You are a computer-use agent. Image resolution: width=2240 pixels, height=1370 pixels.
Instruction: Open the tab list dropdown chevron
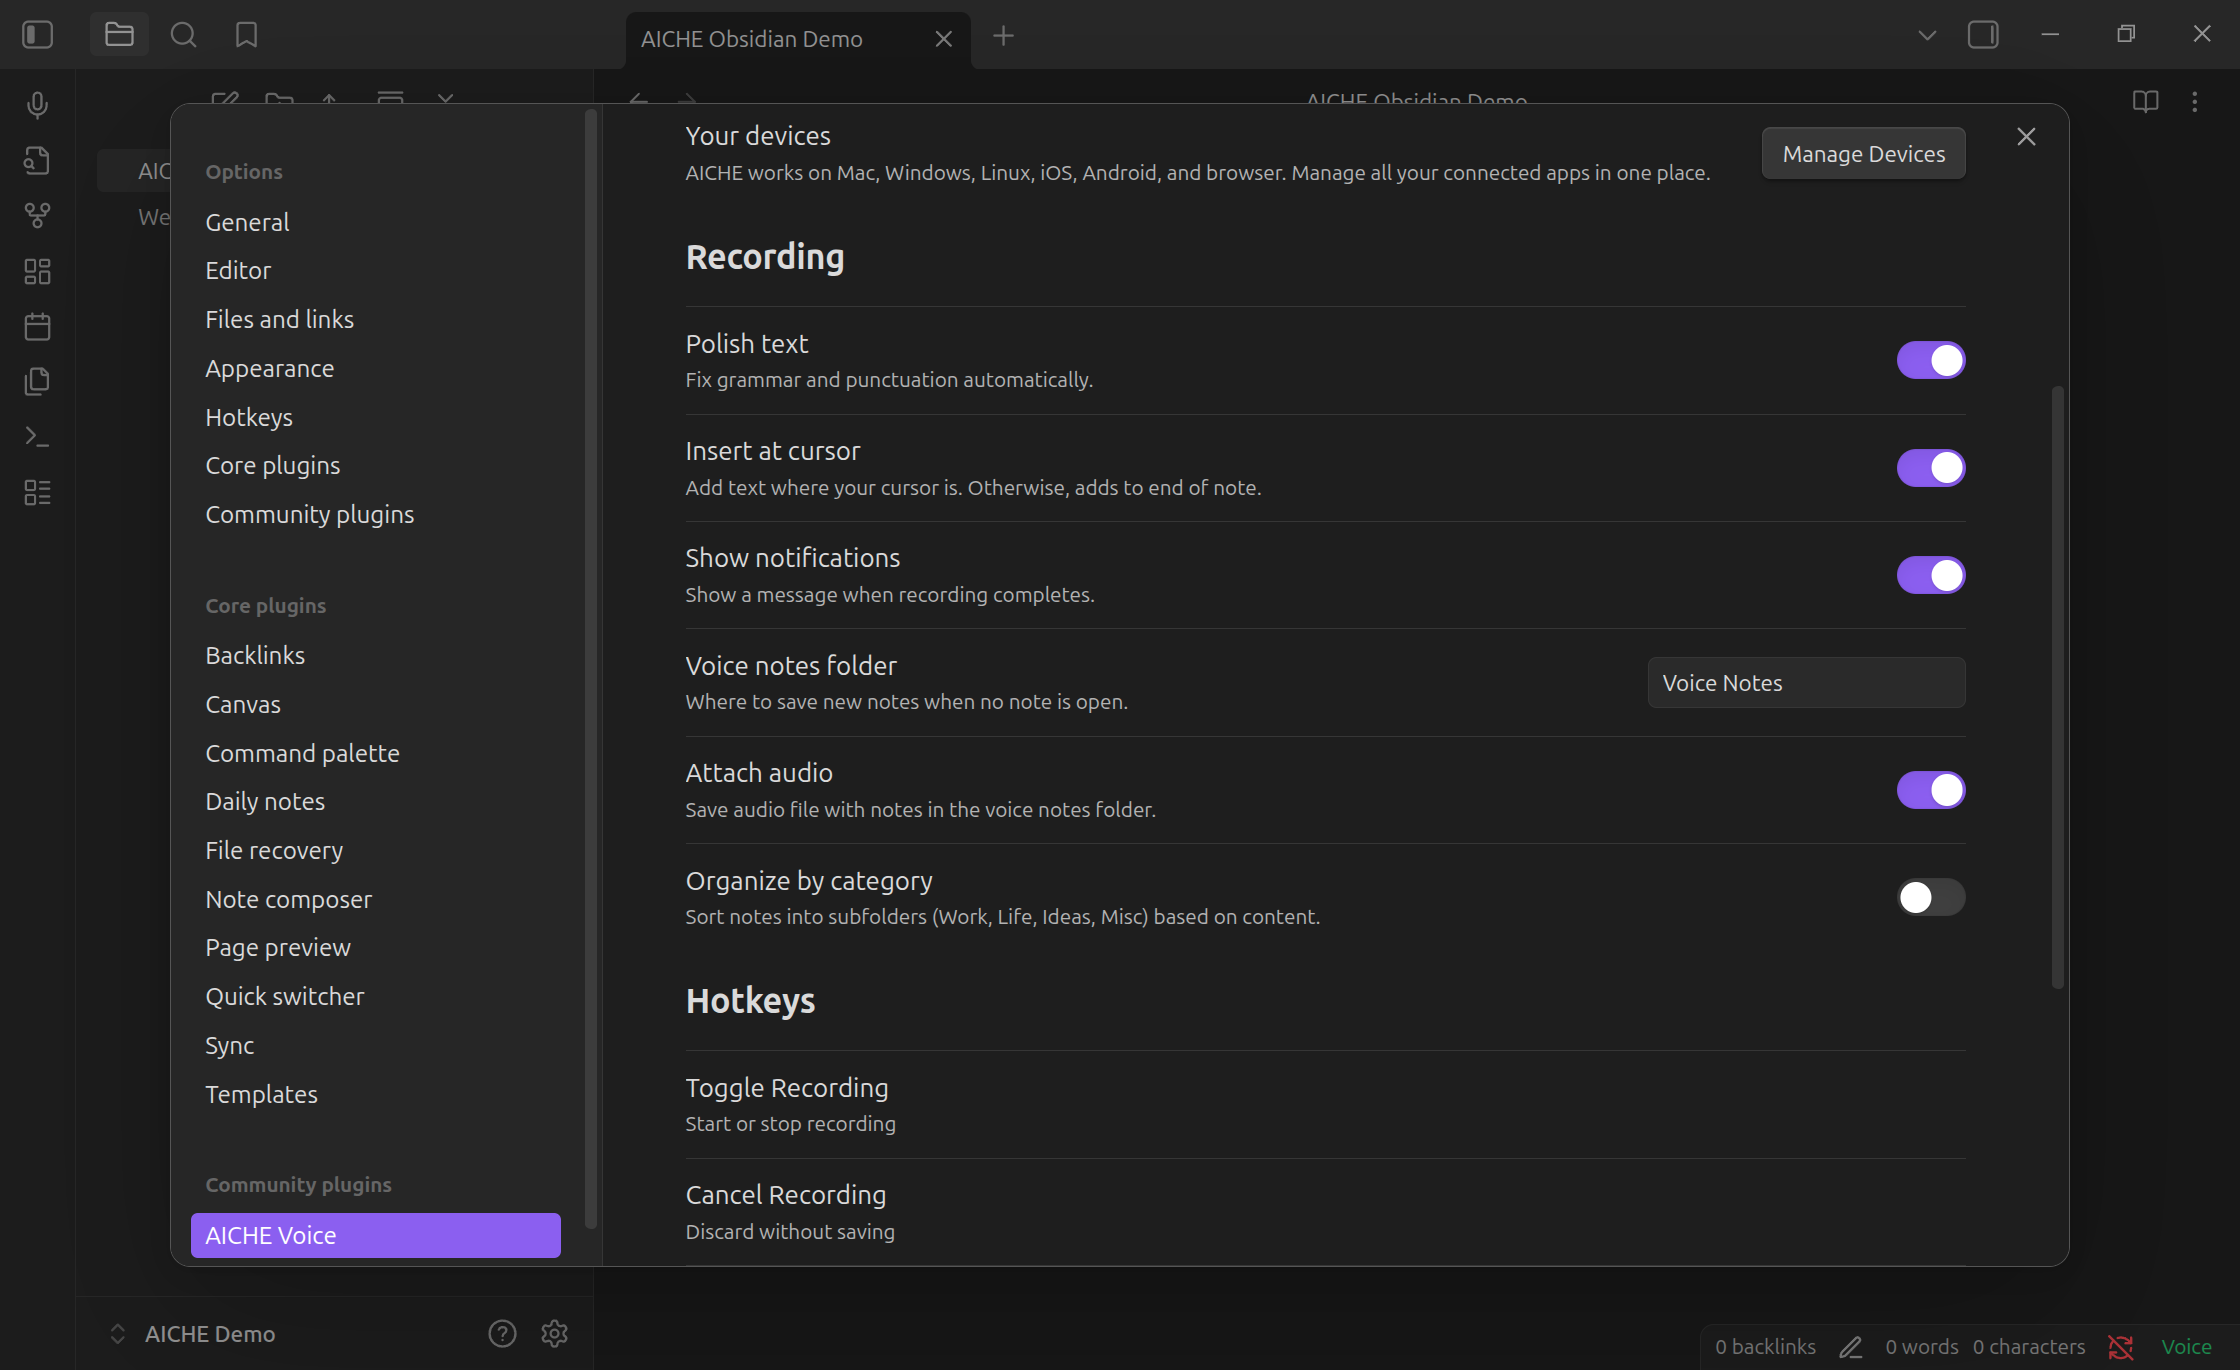1927,36
